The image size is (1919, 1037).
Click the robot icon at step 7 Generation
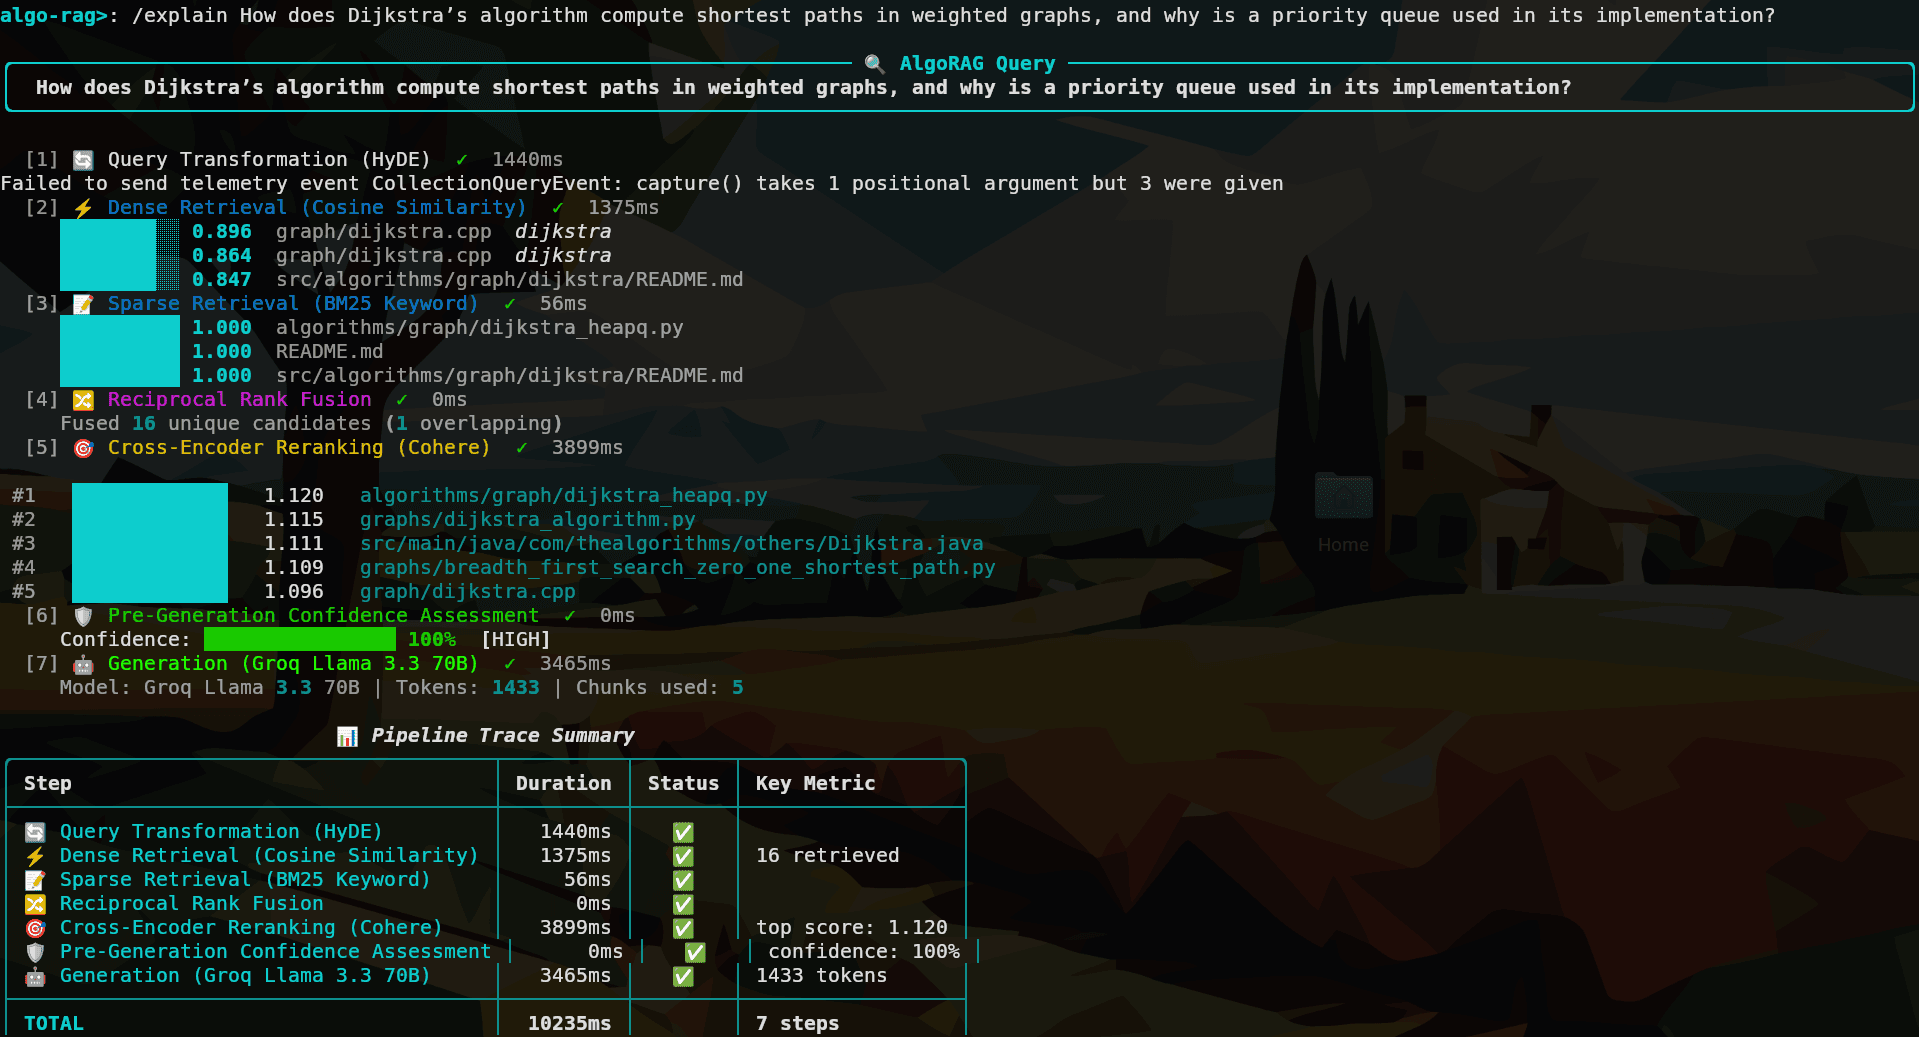pyautogui.click(x=84, y=664)
